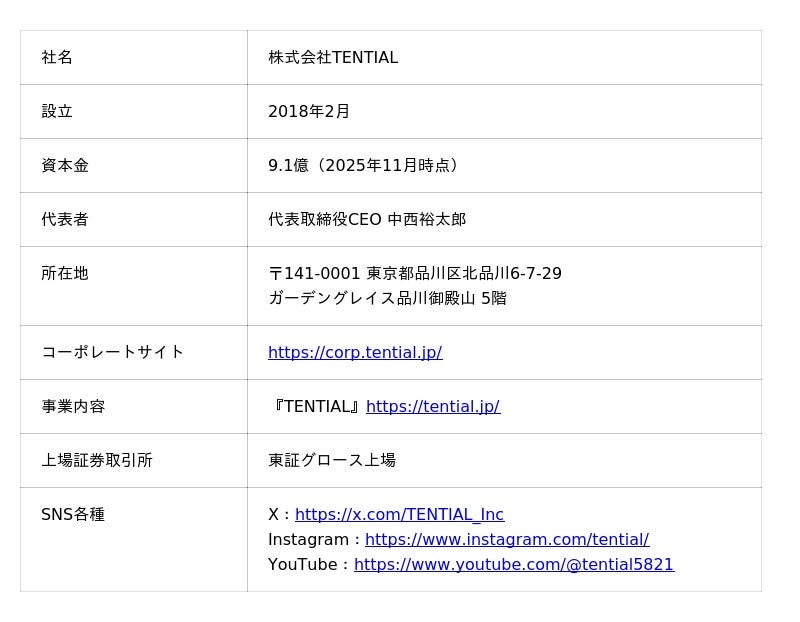Click the 資本金 row label
Image resolution: width=800 pixels, height=622 pixels.
pos(65,165)
